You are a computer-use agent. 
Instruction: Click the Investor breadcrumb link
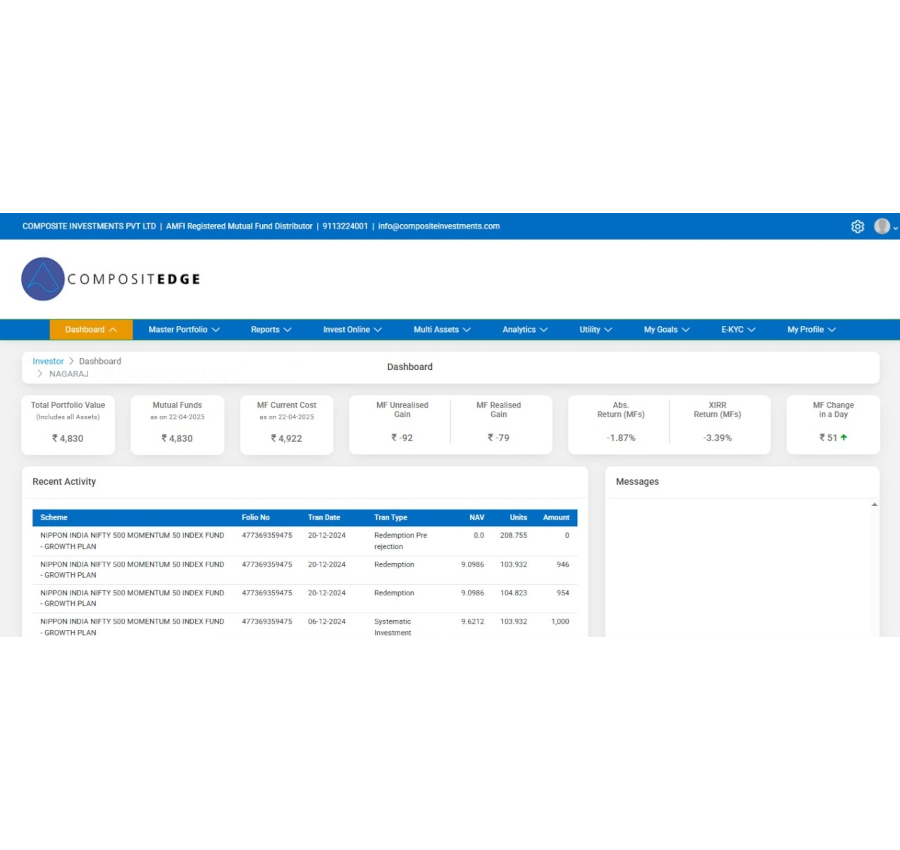[48, 361]
